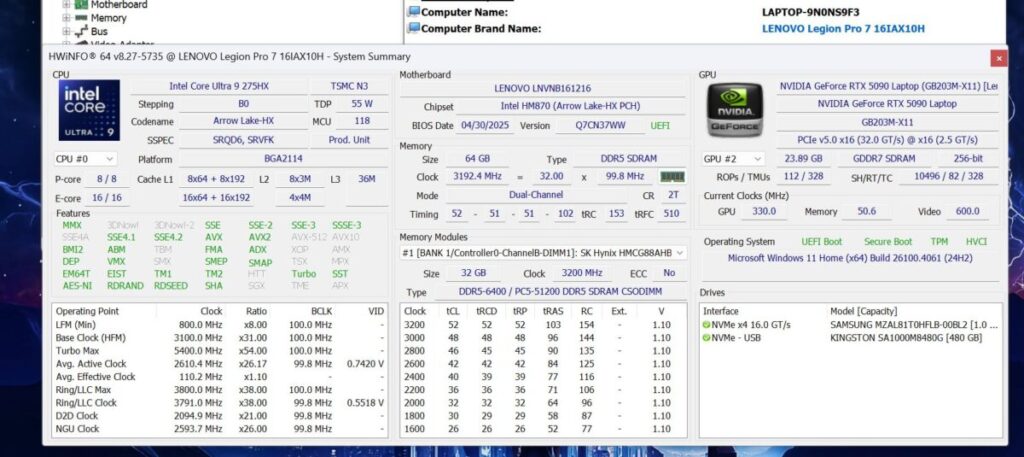Screen dimensions: 1024x457
Task: Click the green status icon for the NVMe x4 drive
Action: (x=707, y=324)
